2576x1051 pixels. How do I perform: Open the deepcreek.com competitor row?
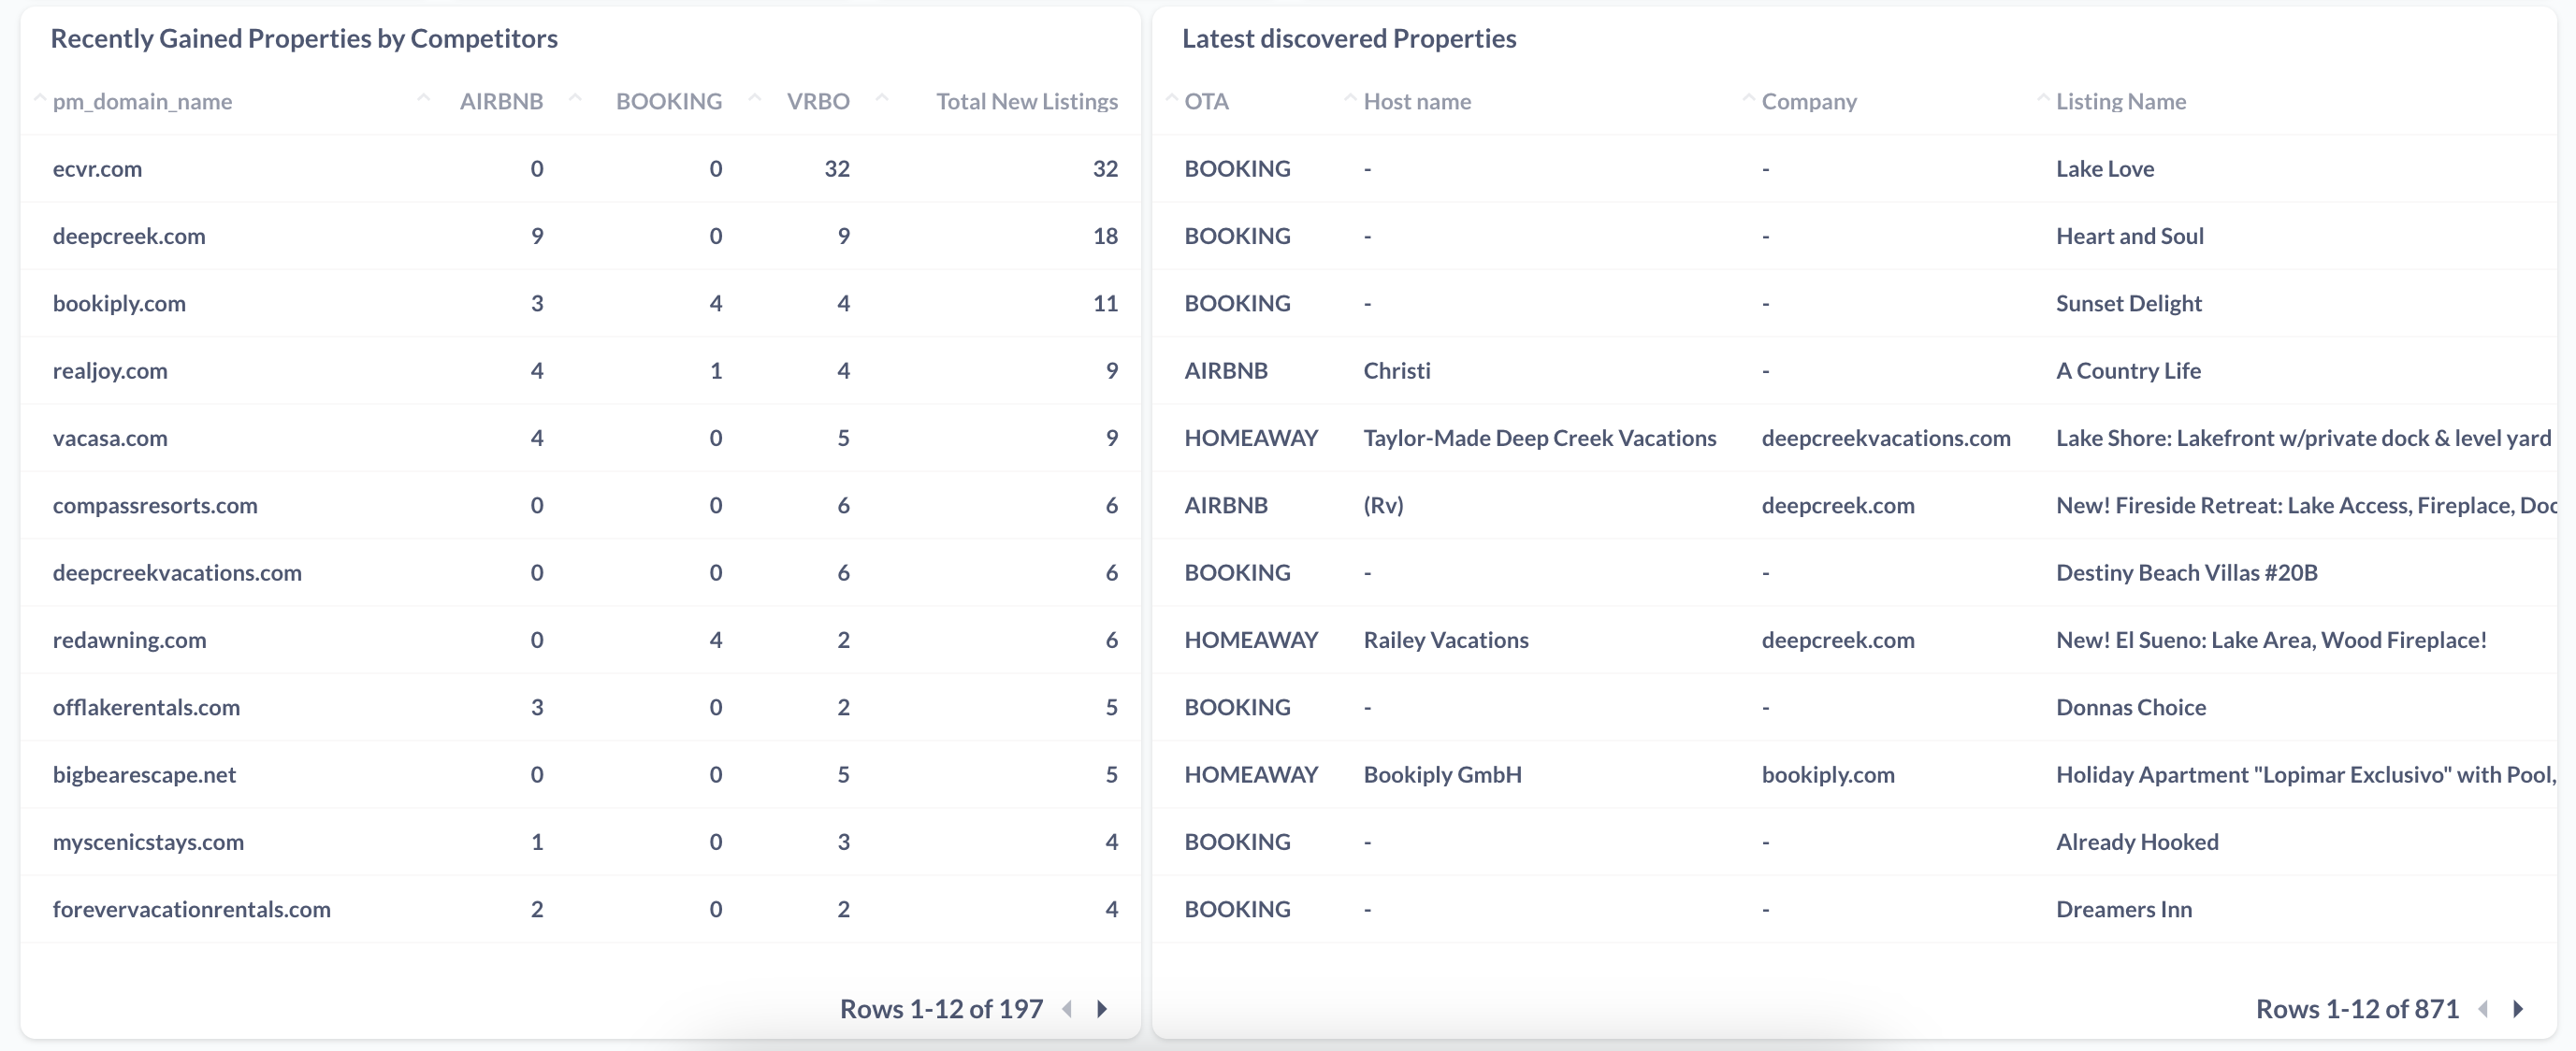(580, 236)
